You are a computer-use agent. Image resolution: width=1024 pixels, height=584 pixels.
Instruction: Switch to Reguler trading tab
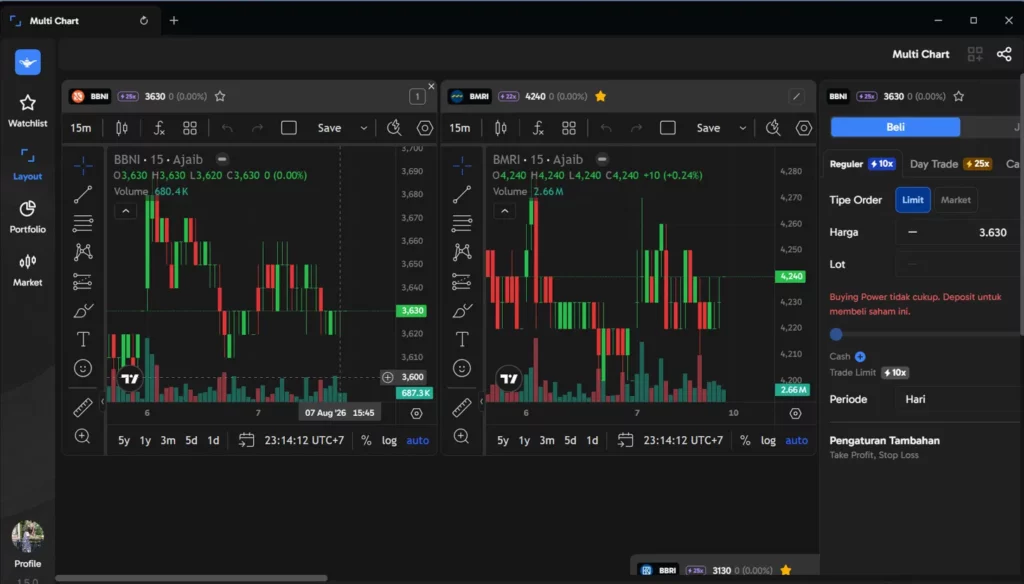862,164
